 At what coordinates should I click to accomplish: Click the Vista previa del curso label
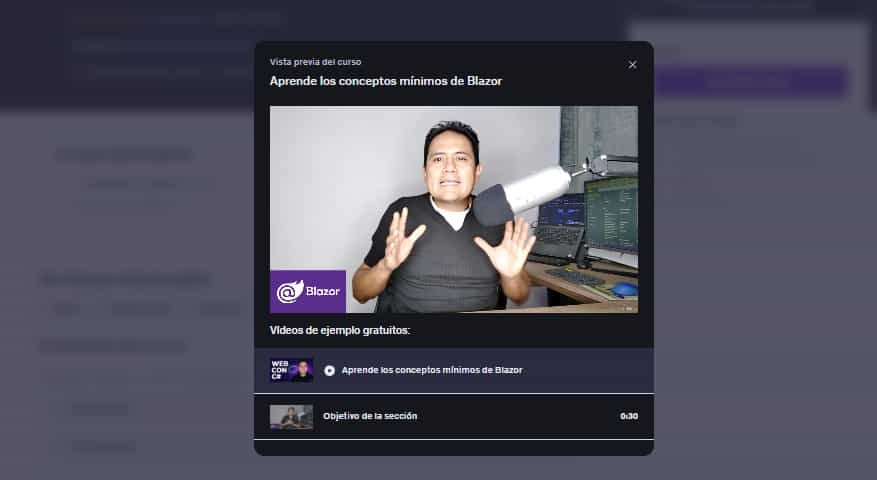tap(315, 62)
